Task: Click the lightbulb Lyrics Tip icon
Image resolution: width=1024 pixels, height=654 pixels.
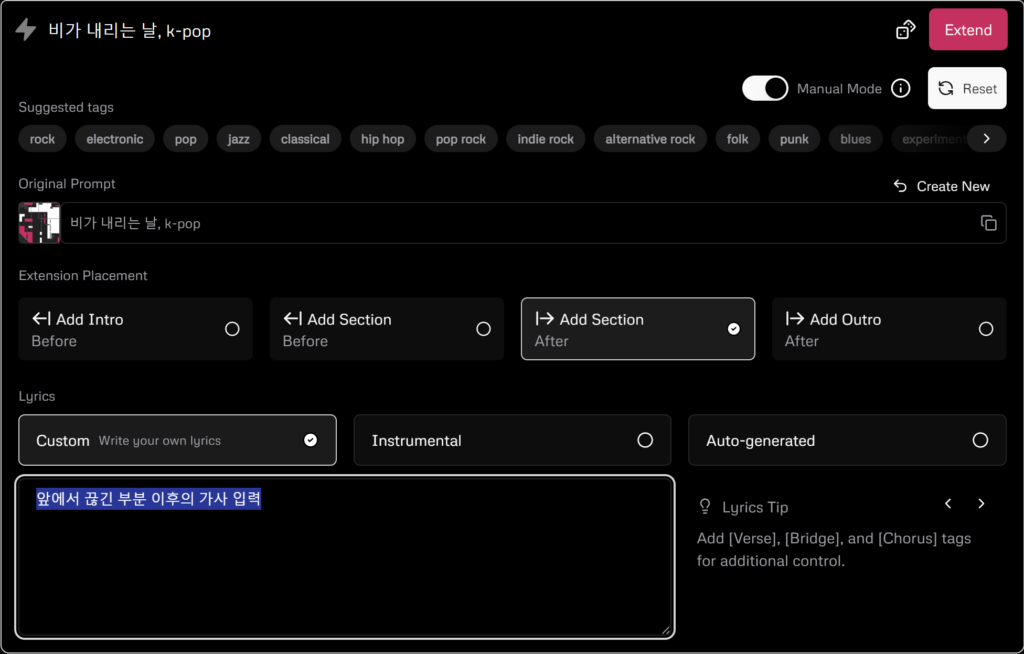Action: pos(705,507)
